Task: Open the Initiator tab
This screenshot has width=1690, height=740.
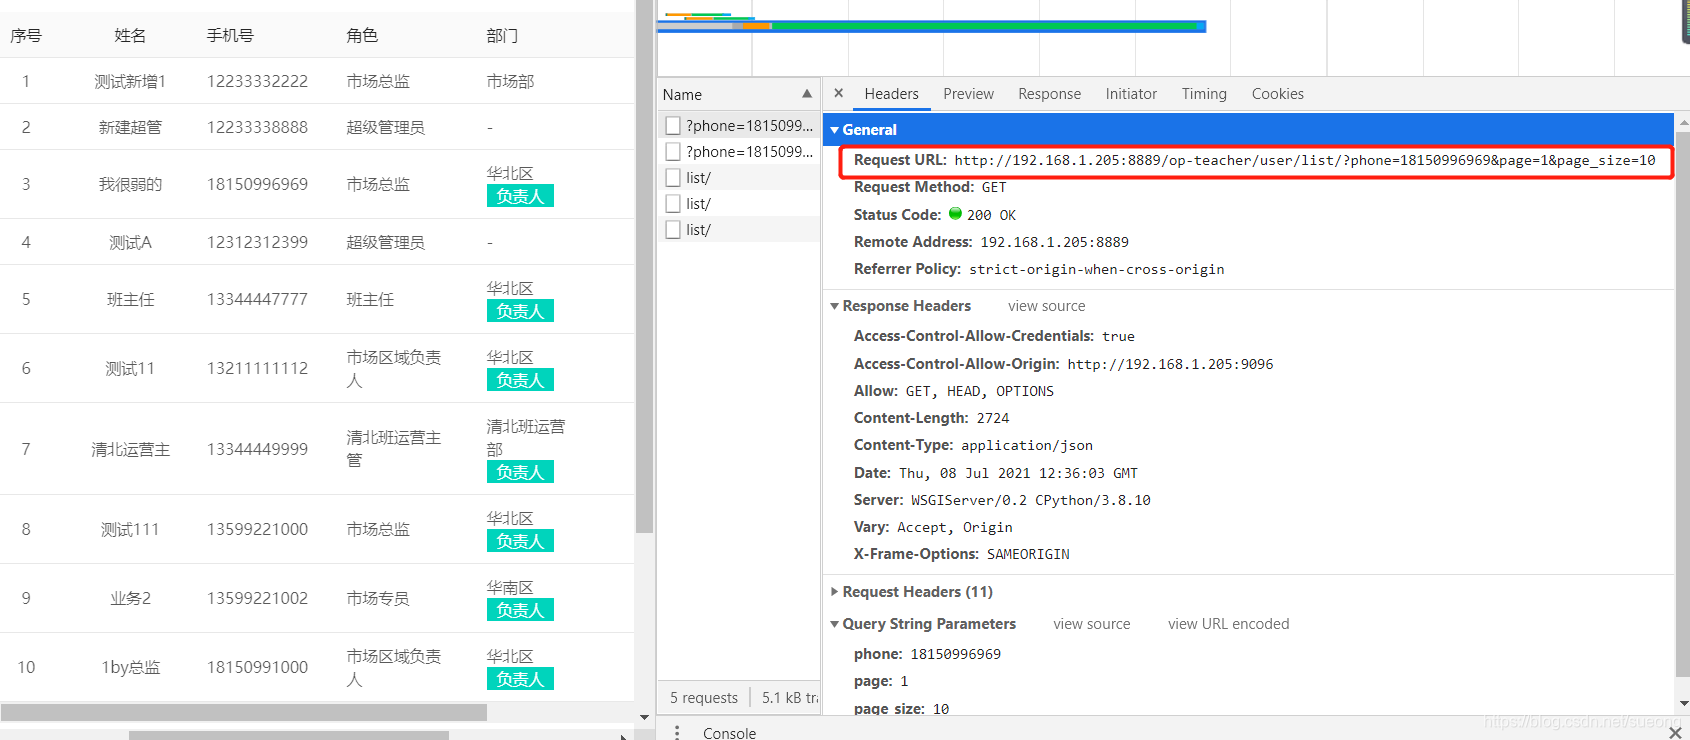Action: 1131,94
